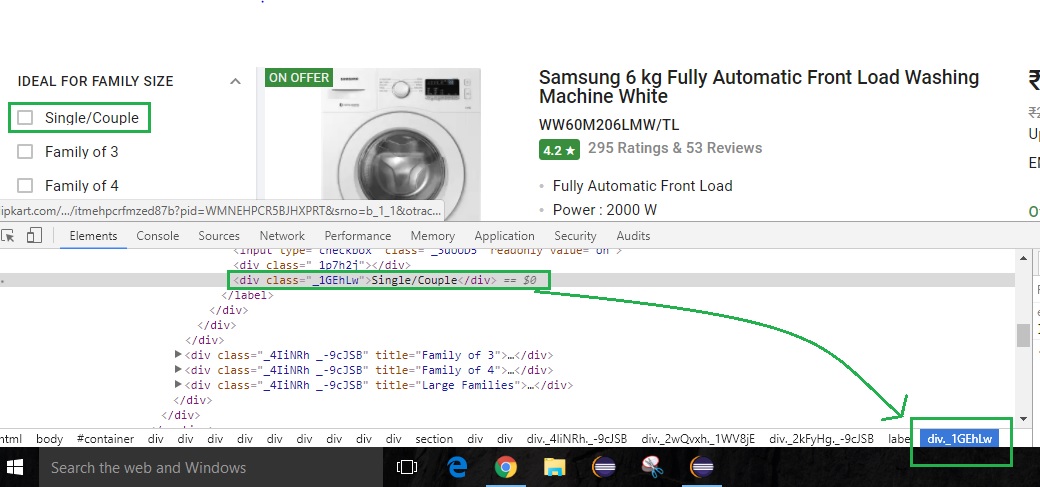This screenshot has width=1040, height=487.
Task: Click the #container breadcrumb
Action: (x=105, y=439)
